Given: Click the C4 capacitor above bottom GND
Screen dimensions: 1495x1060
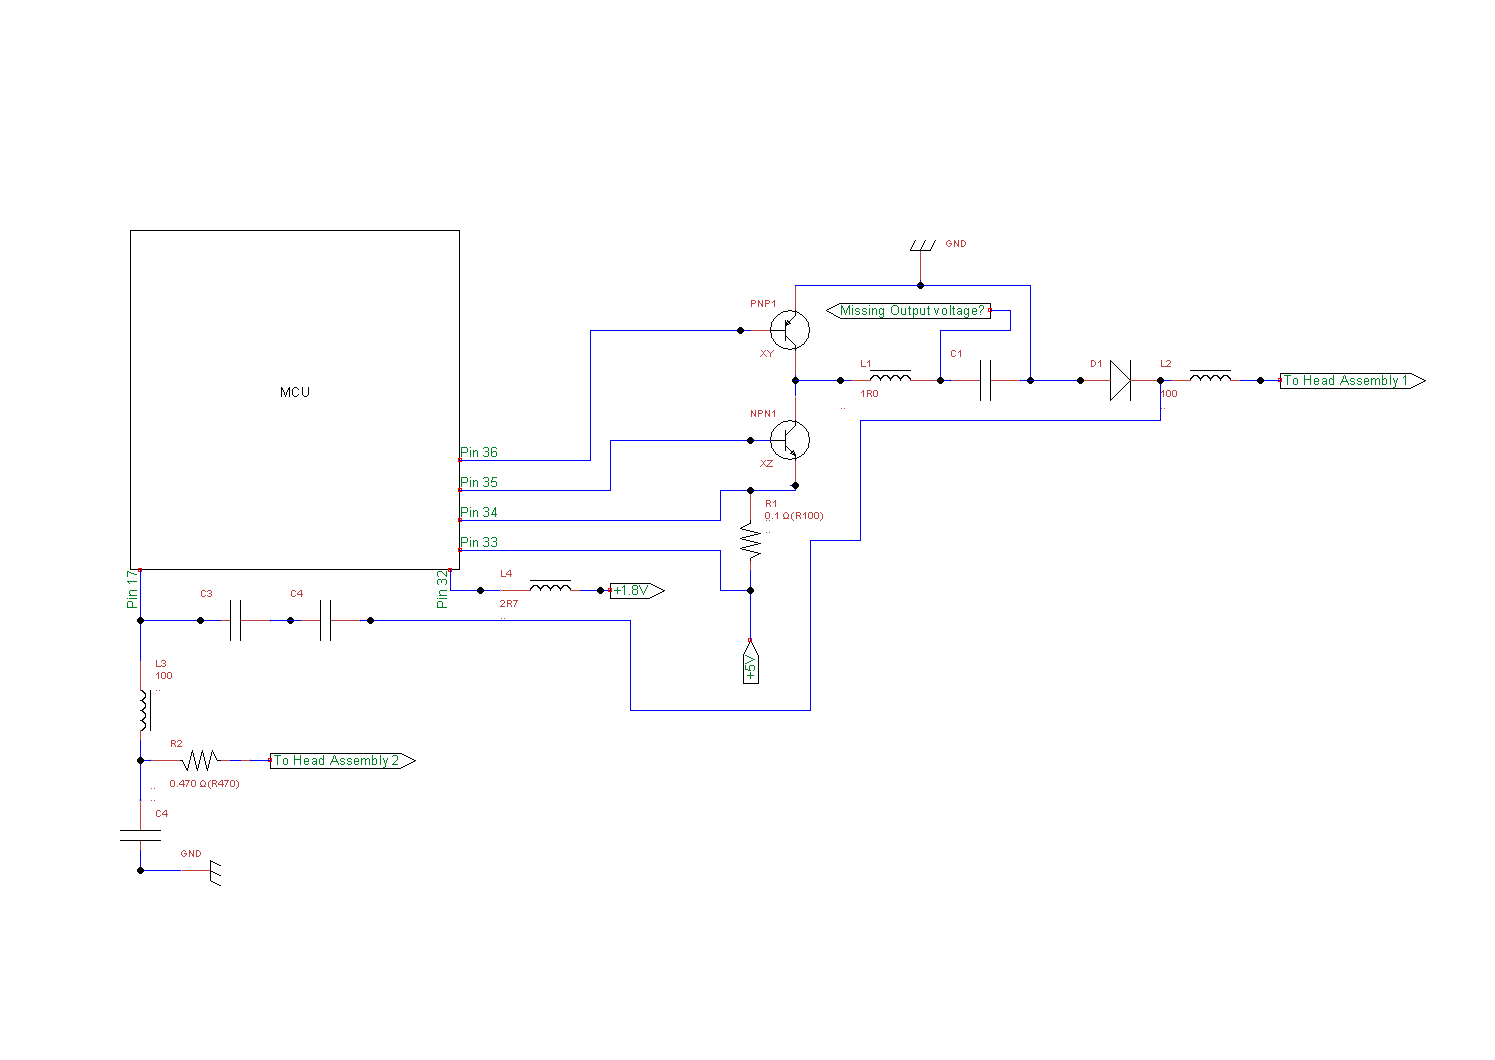Looking at the screenshot, I should 140,835.
